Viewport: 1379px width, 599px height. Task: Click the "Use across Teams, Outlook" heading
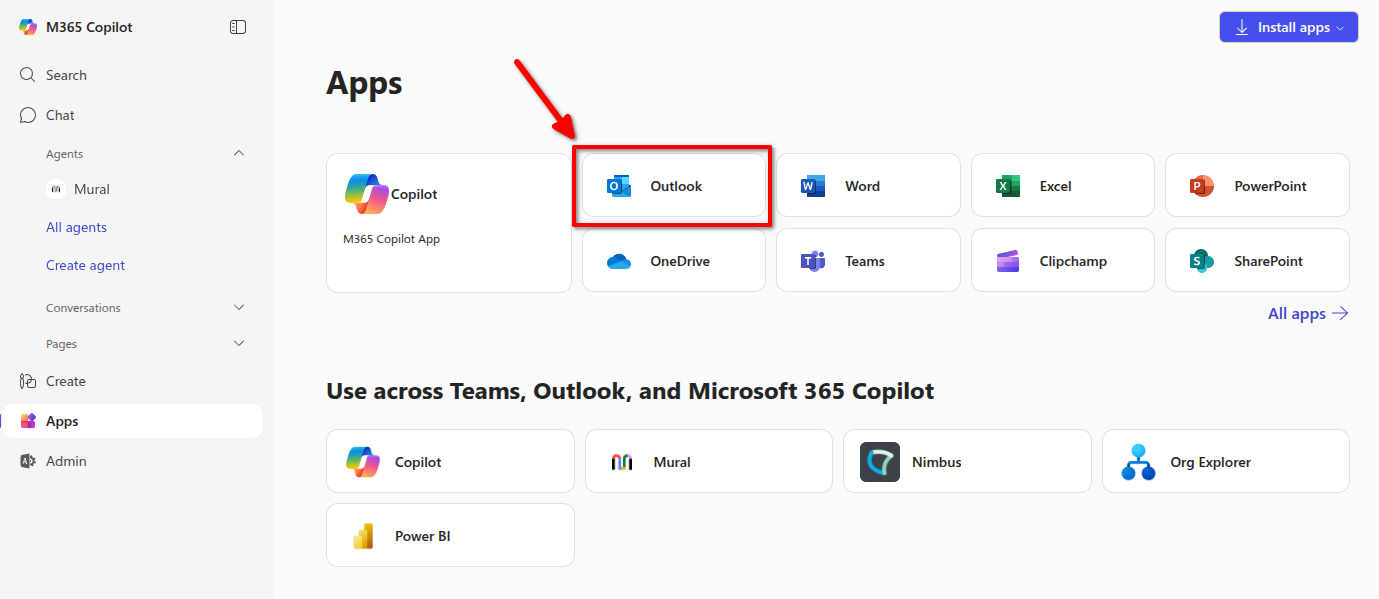(630, 391)
